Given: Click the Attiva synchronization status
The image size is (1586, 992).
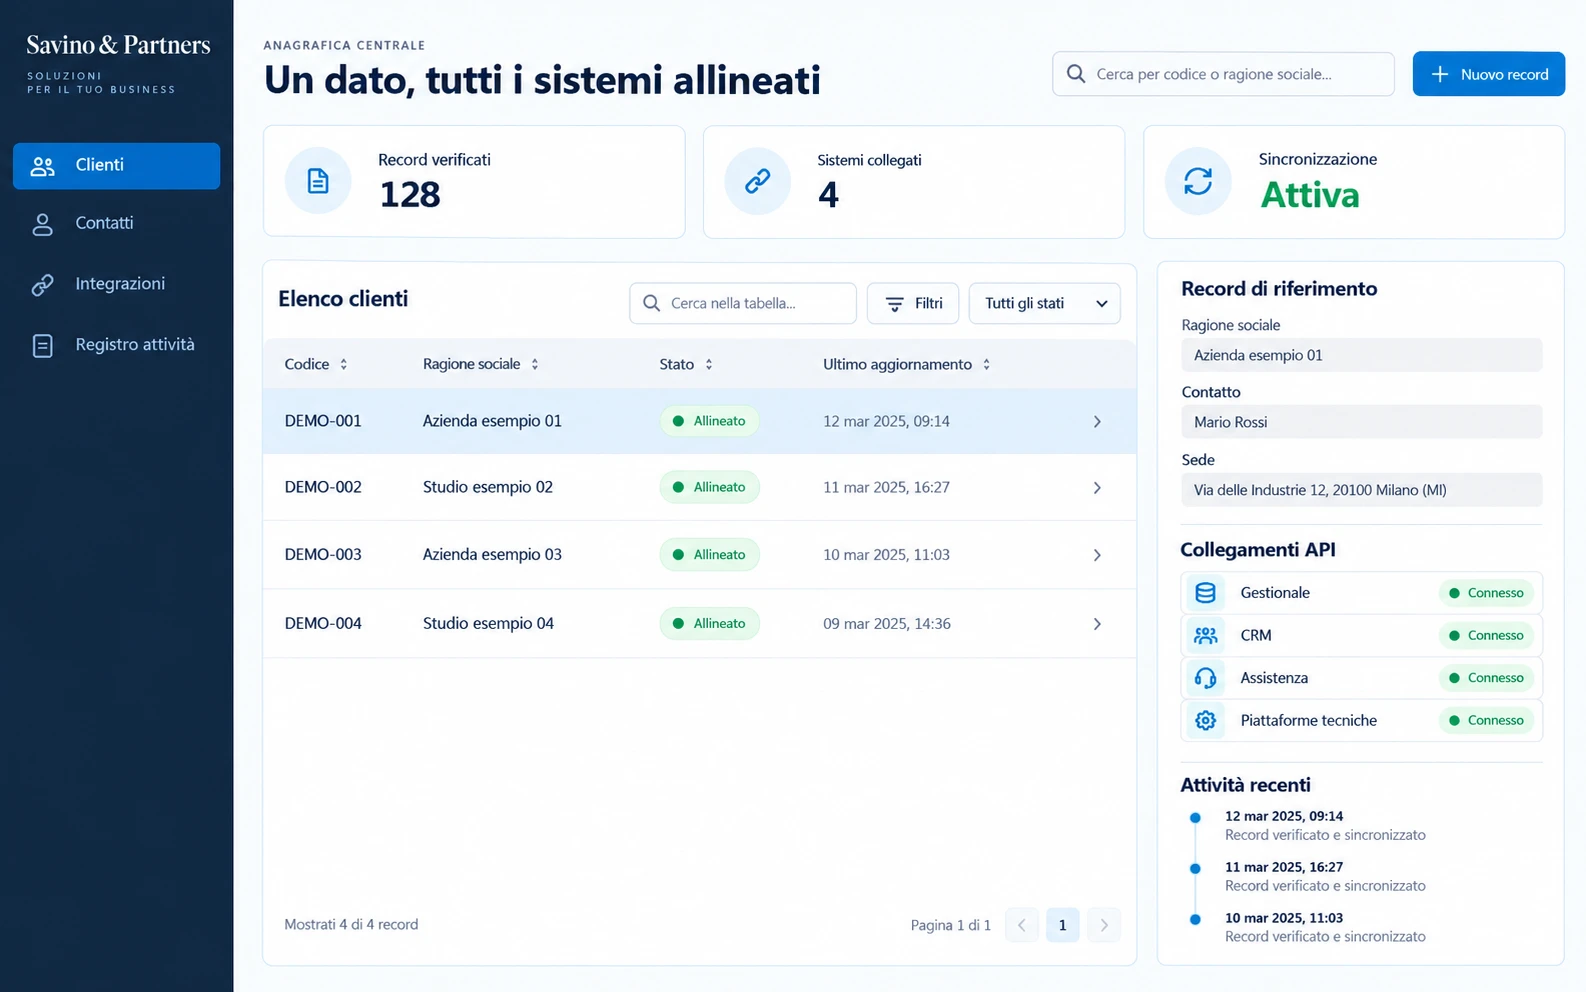Looking at the screenshot, I should point(1310,195).
